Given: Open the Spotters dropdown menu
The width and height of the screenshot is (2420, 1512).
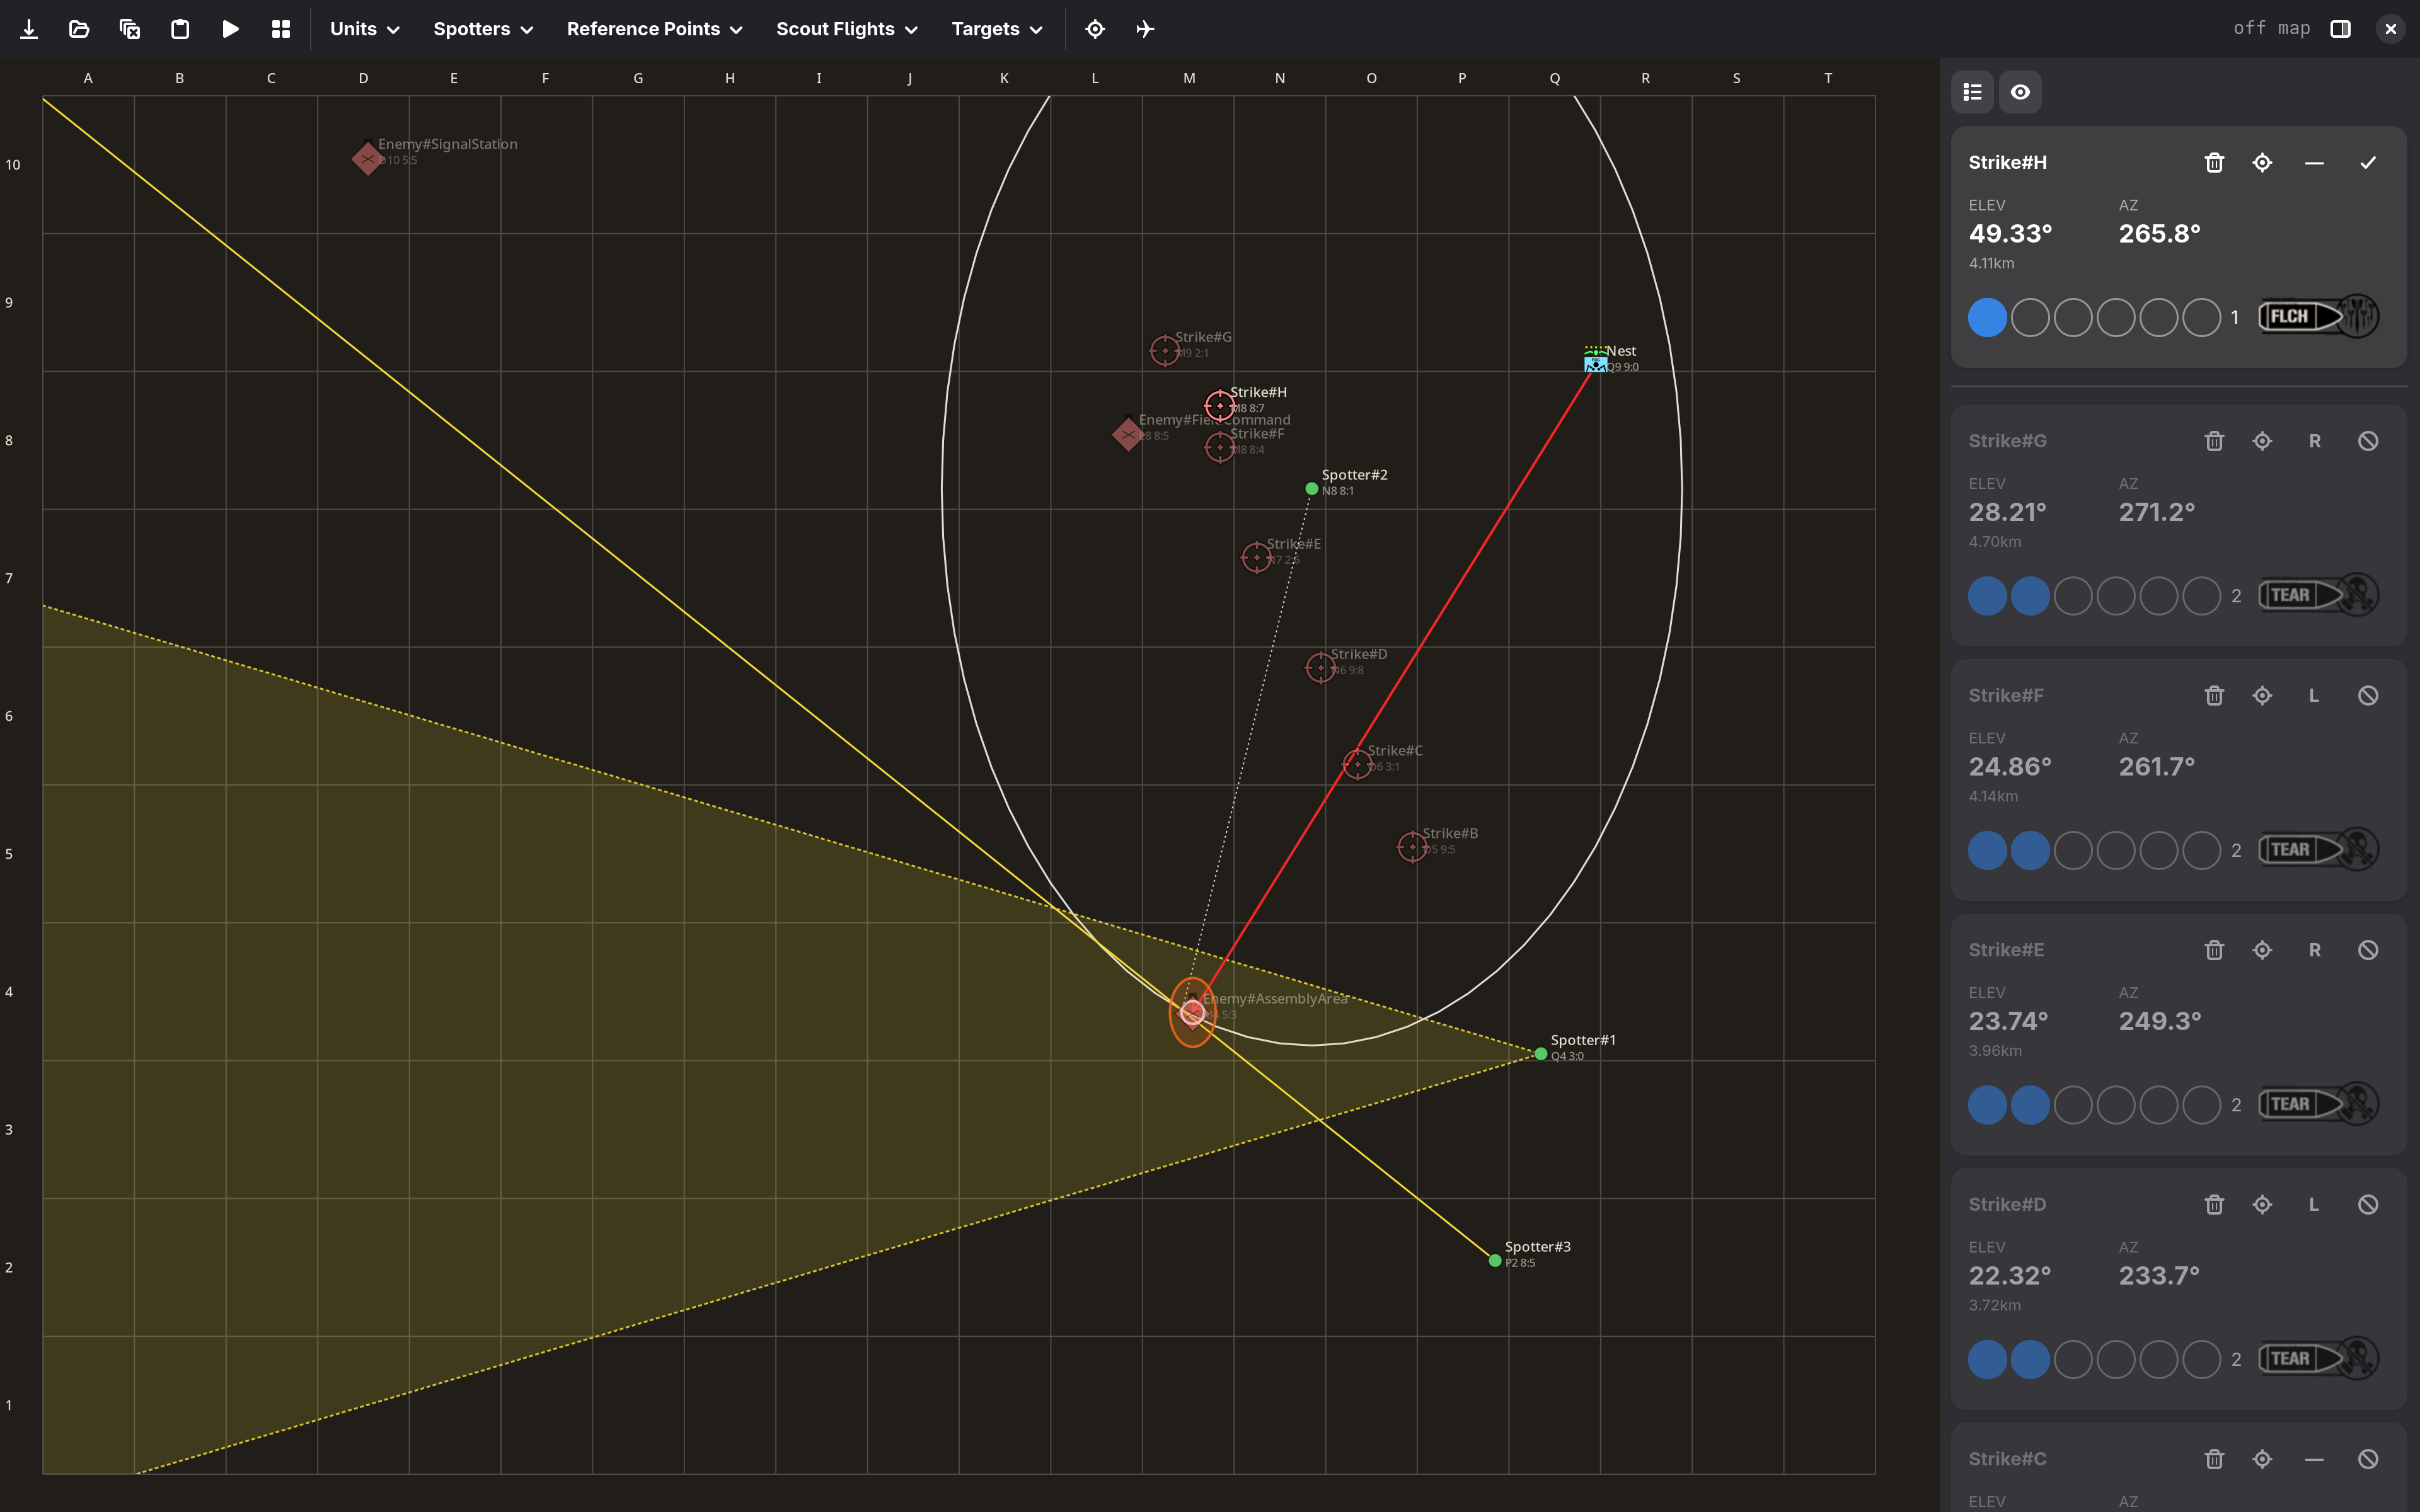Looking at the screenshot, I should (x=483, y=29).
